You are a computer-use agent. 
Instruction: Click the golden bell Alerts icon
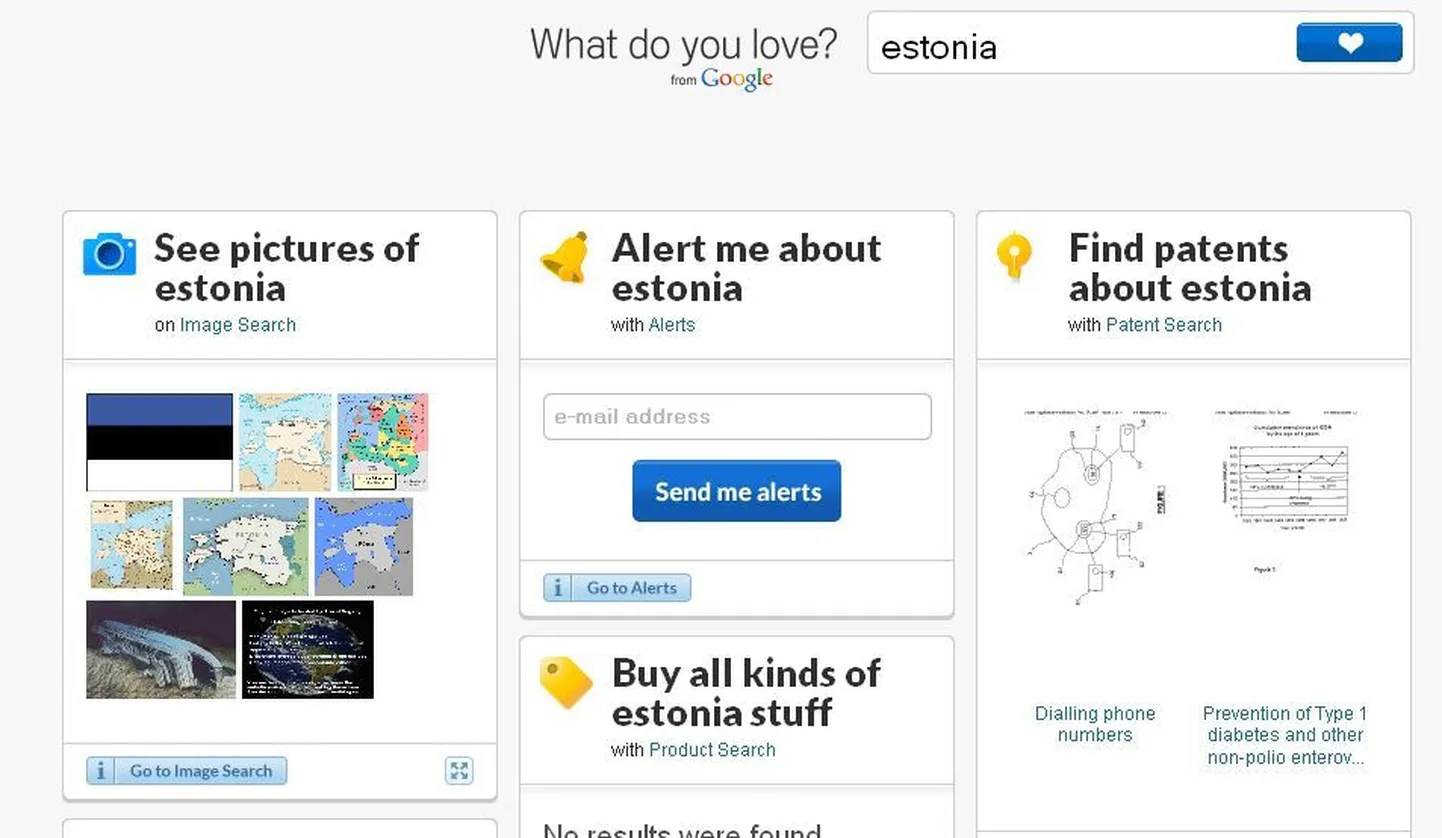[x=565, y=257]
